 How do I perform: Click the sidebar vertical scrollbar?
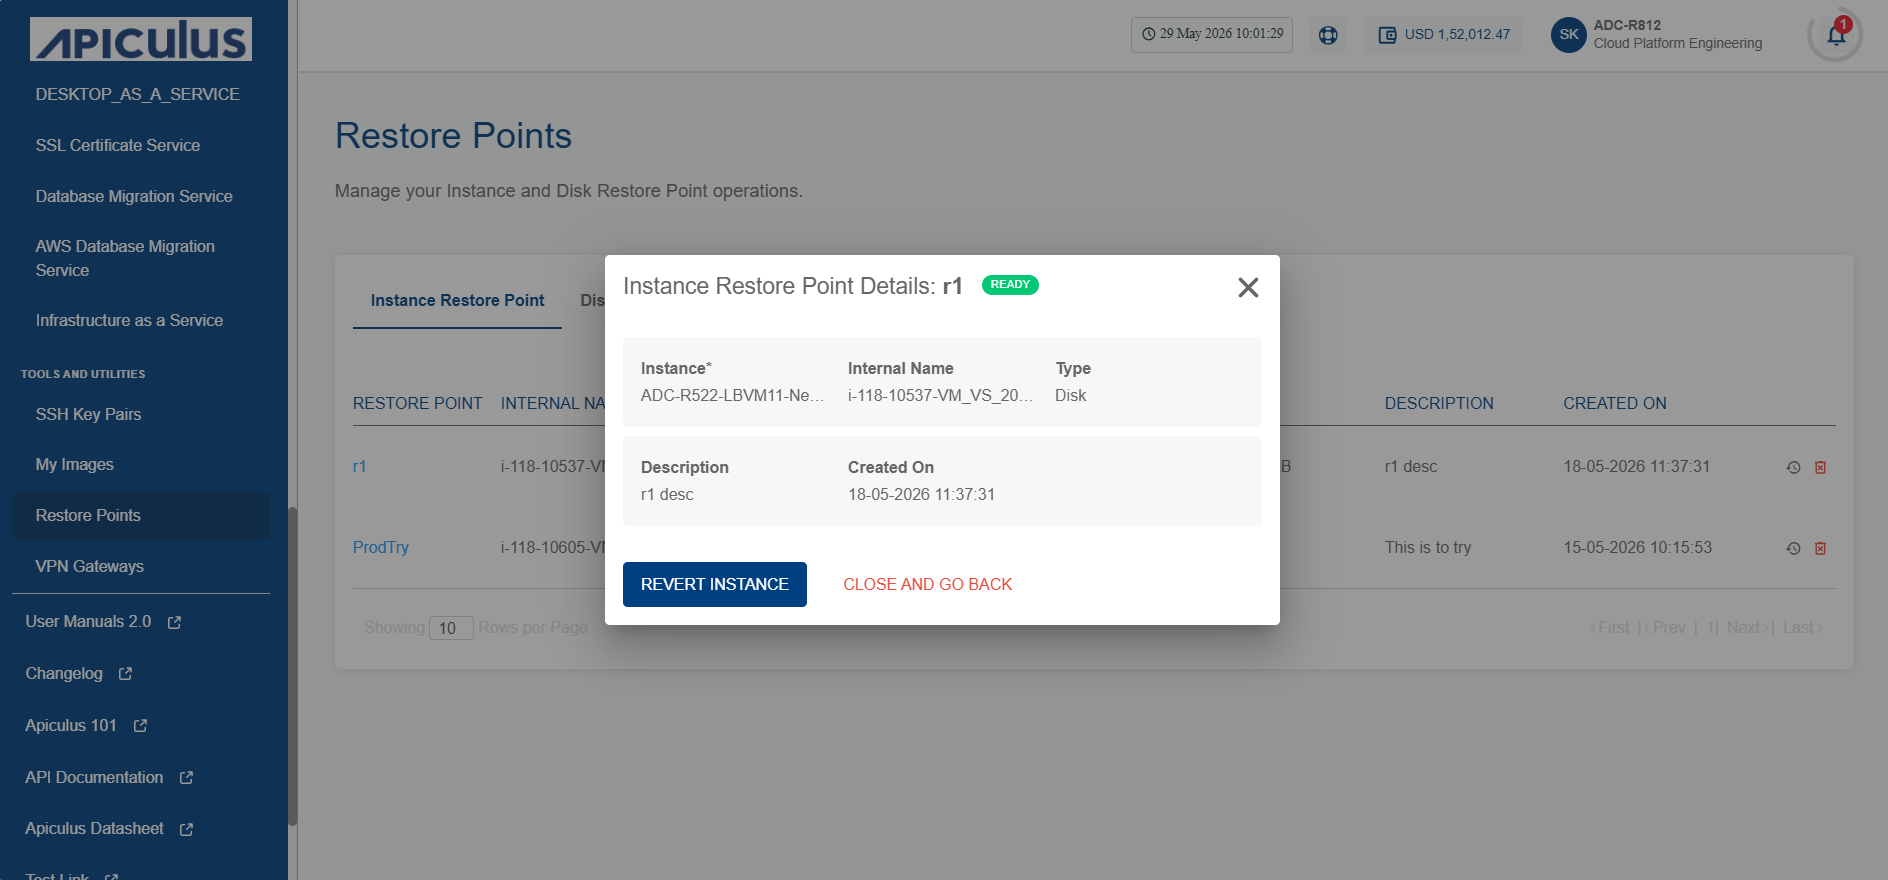tap(292, 666)
